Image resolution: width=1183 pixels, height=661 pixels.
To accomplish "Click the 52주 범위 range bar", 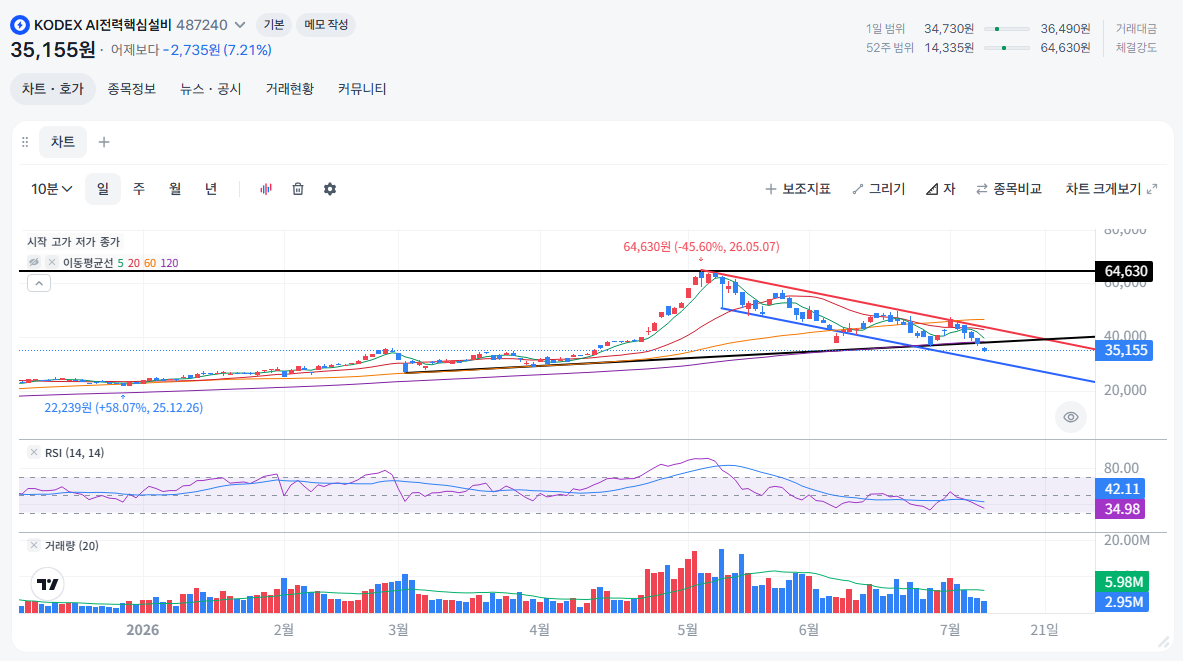I will tap(1007, 48).
